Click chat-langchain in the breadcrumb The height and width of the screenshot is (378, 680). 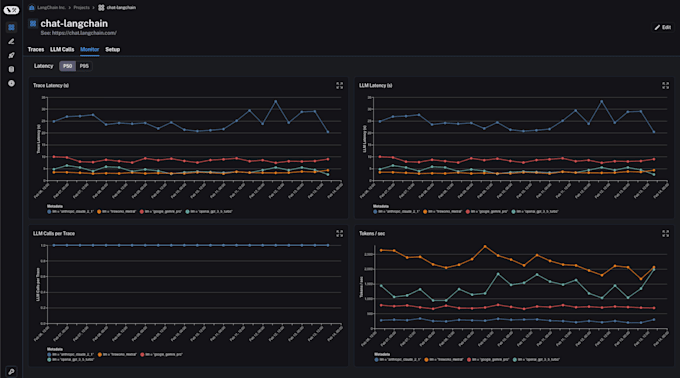(121, 7)
